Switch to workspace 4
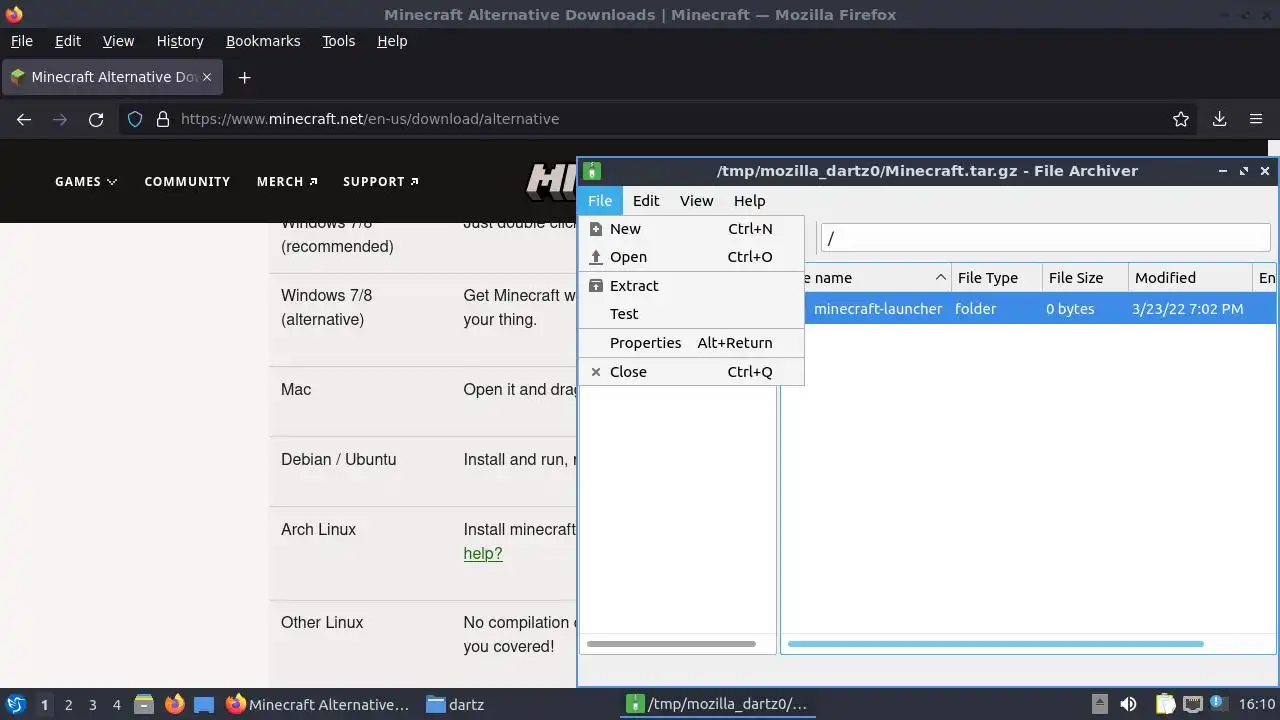The width and height of the screenshot is (1280, 720). point(116,705)
